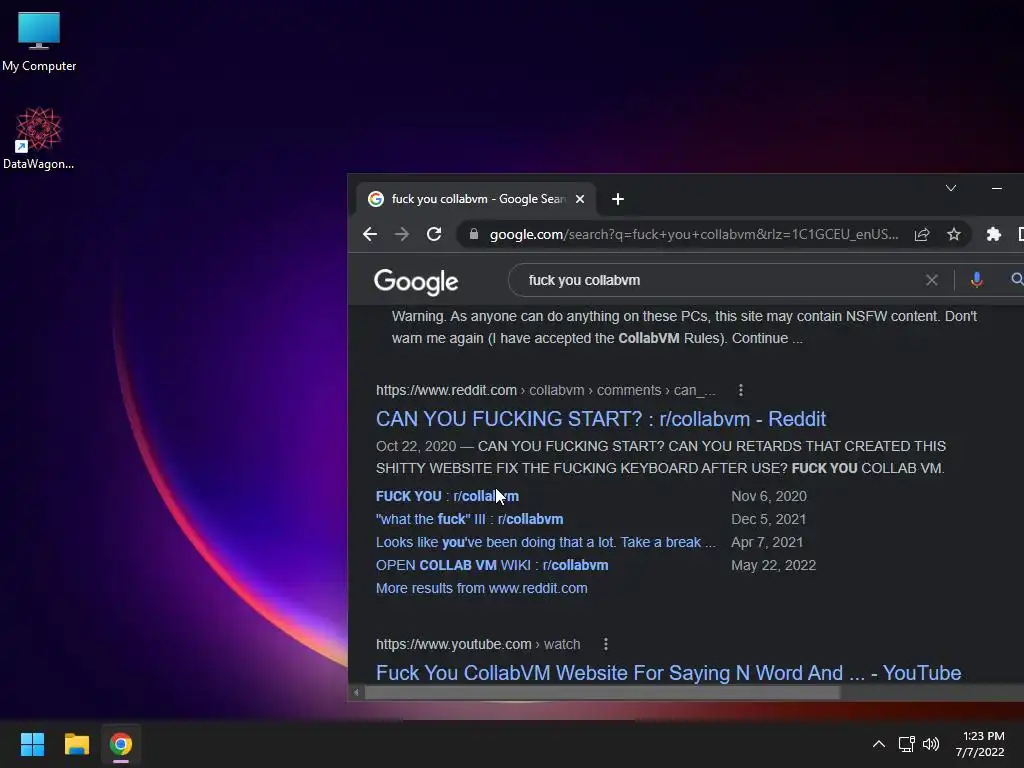Click the https://www.reddit.com breadcrumb text

coord(446,390)
